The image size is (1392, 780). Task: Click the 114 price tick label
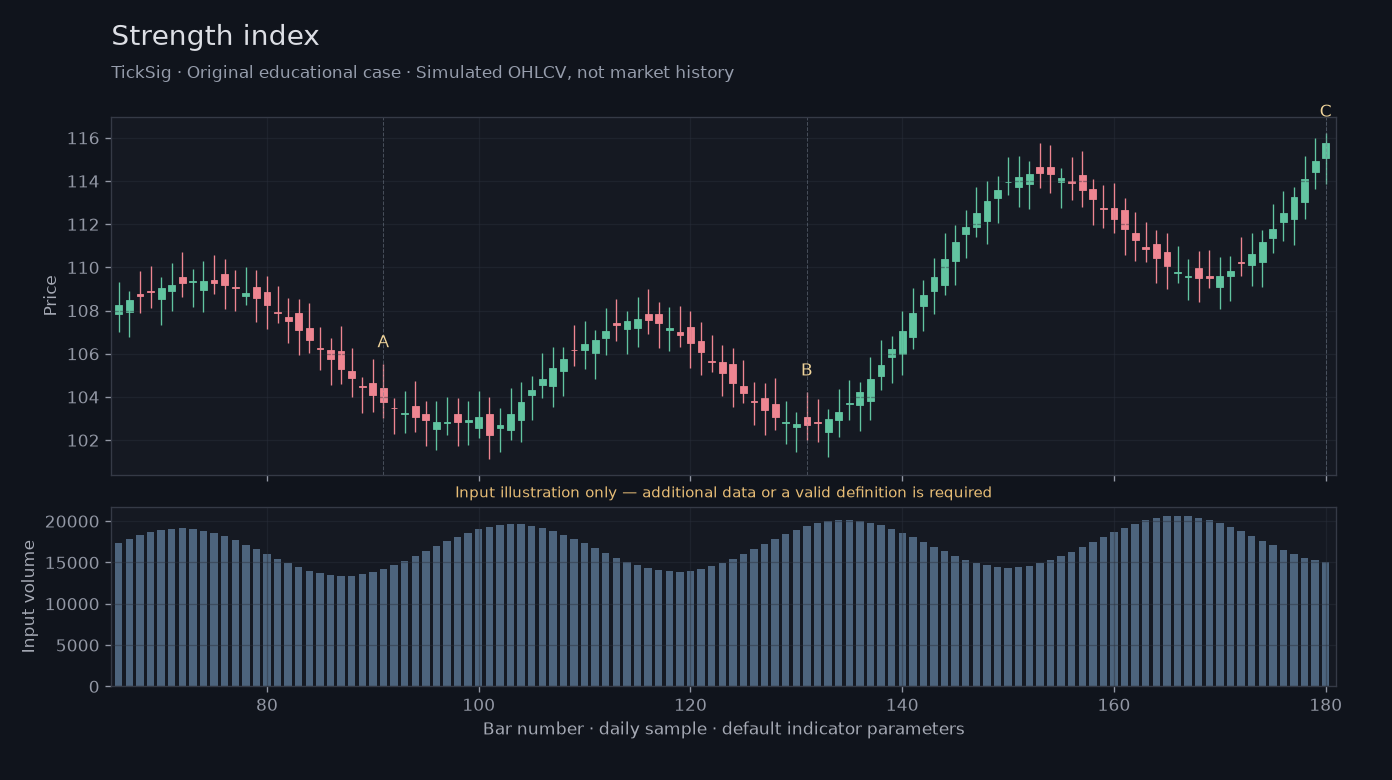click(83, 181)
